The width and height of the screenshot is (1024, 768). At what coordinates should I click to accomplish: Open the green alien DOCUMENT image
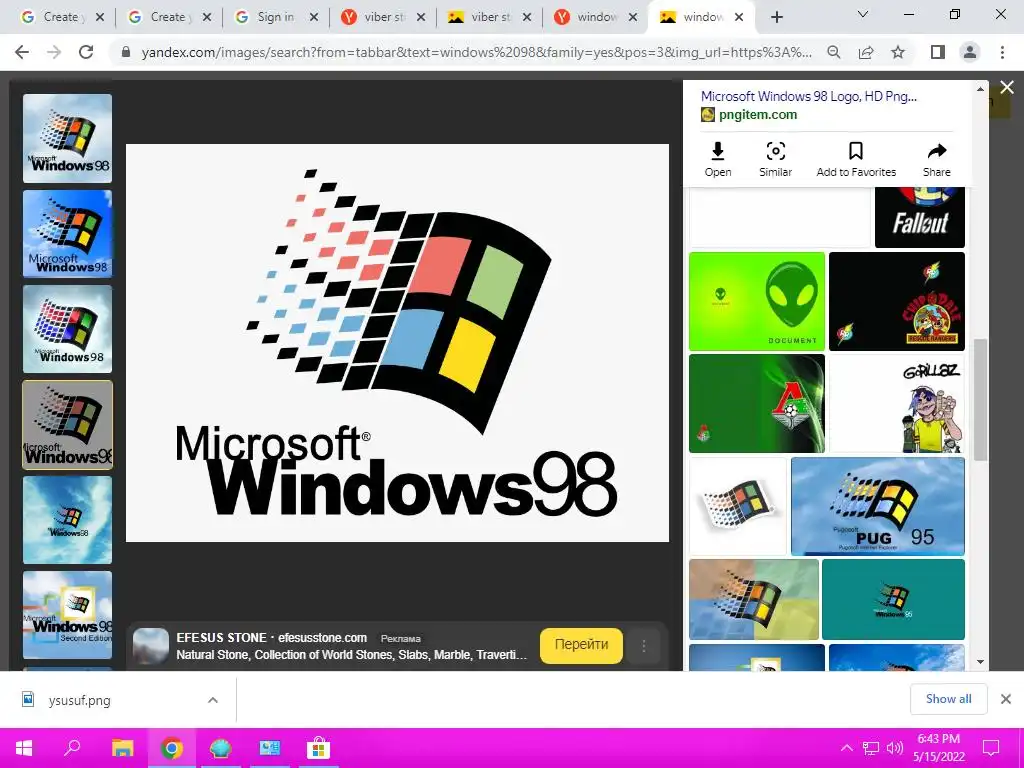click(757, 302)
